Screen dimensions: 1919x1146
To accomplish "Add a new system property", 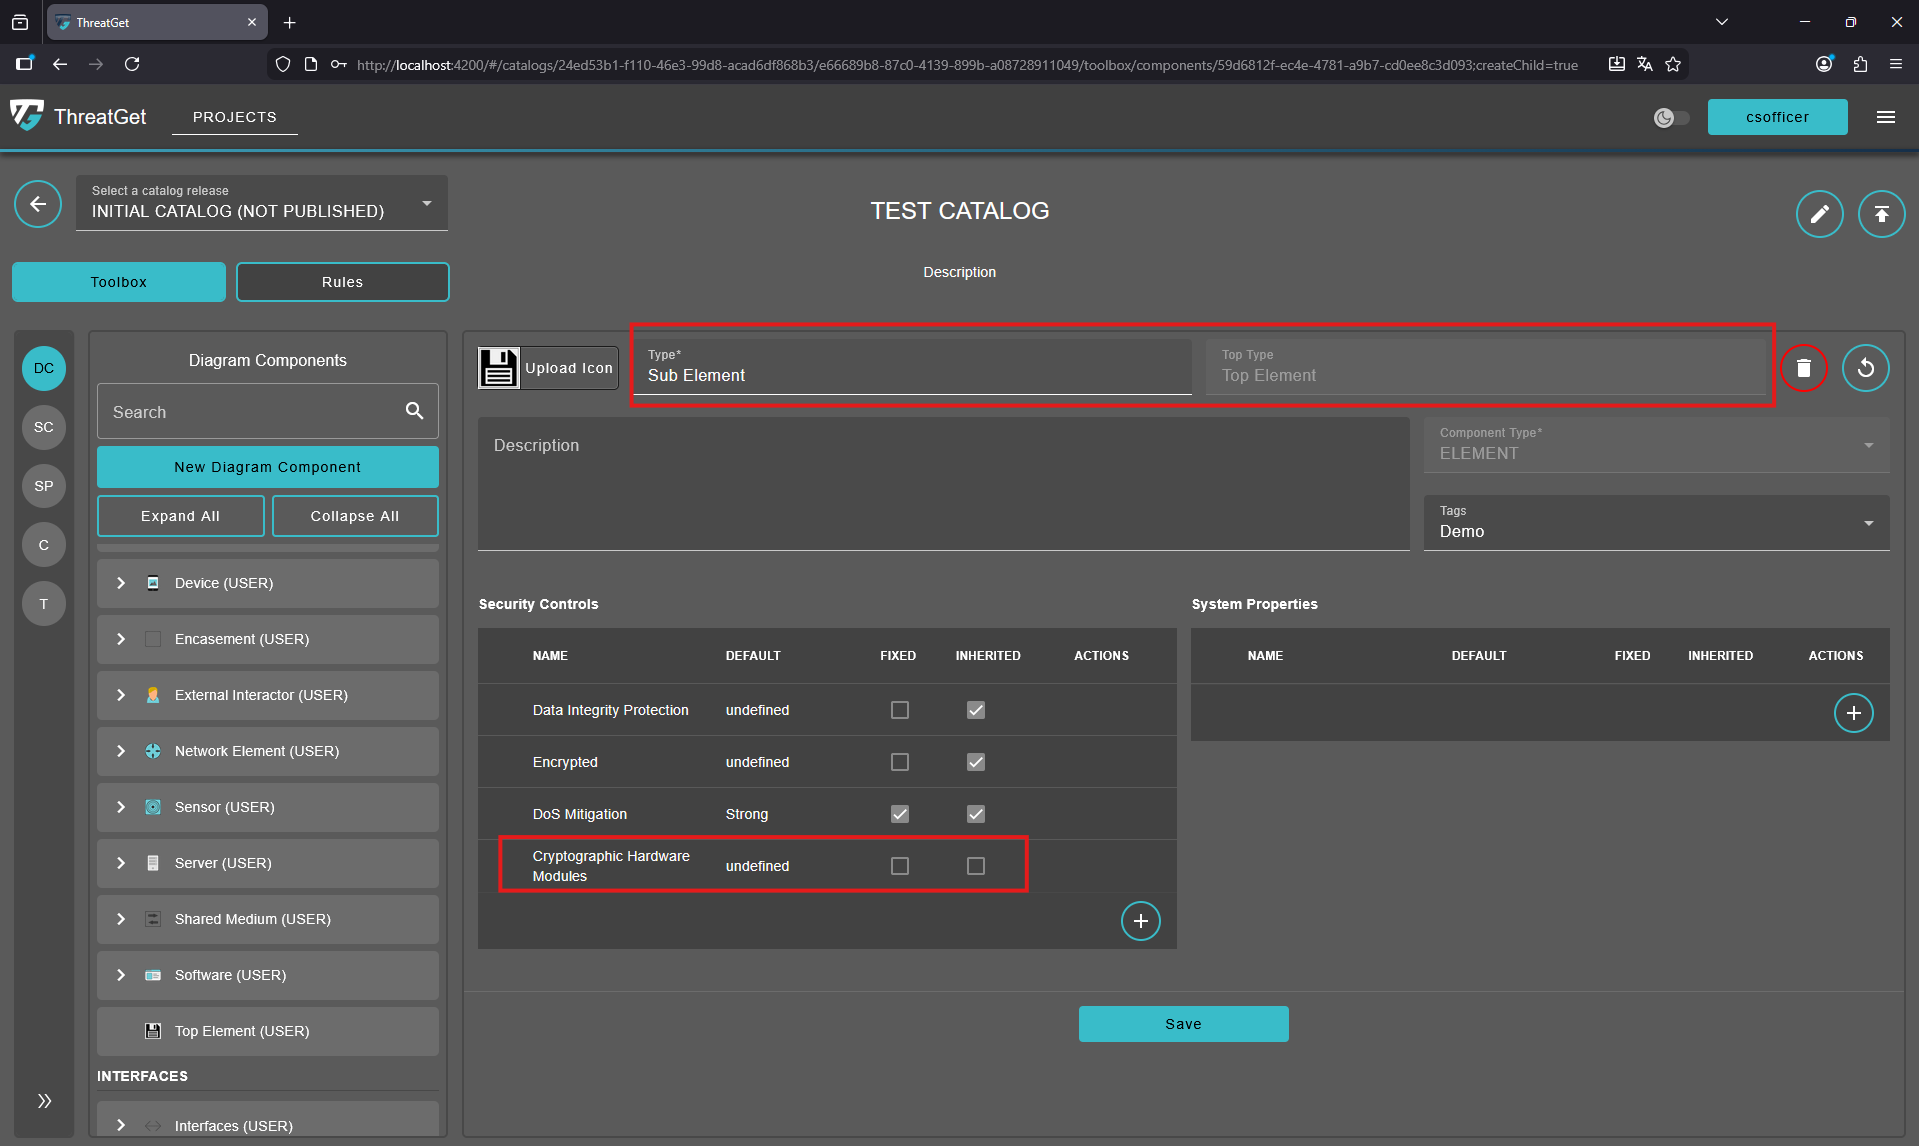I will click(x=1853, y=713).
